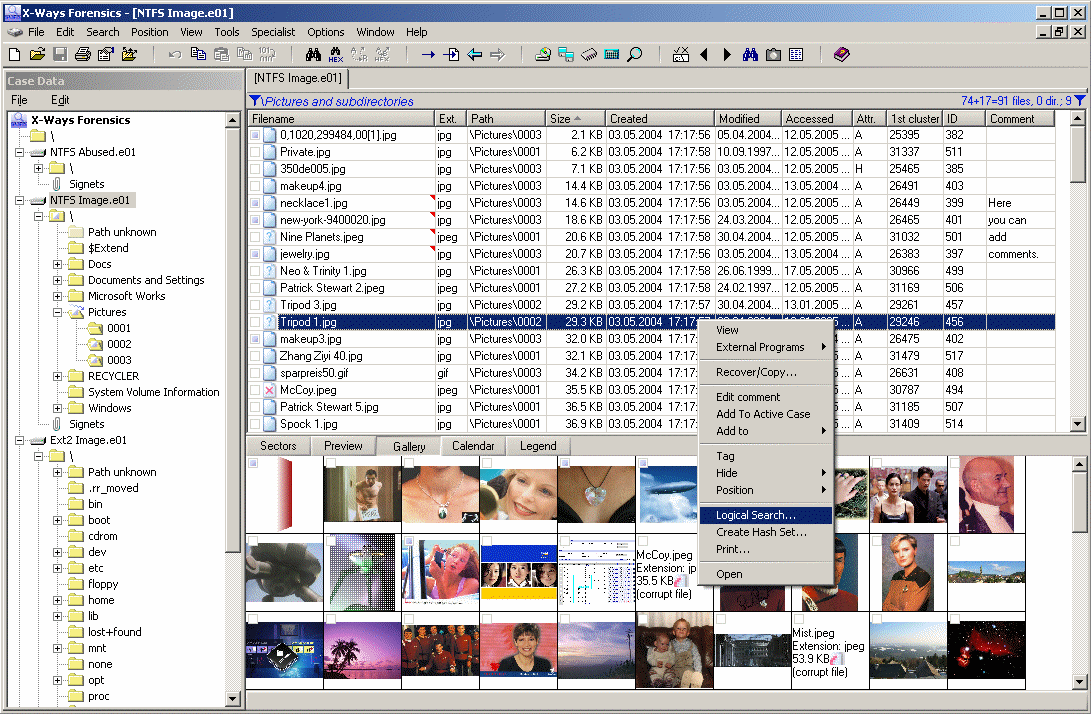
Task: Tick the checkbox on the Mist.jpeg thumbnail
Action: click(797, 619)
